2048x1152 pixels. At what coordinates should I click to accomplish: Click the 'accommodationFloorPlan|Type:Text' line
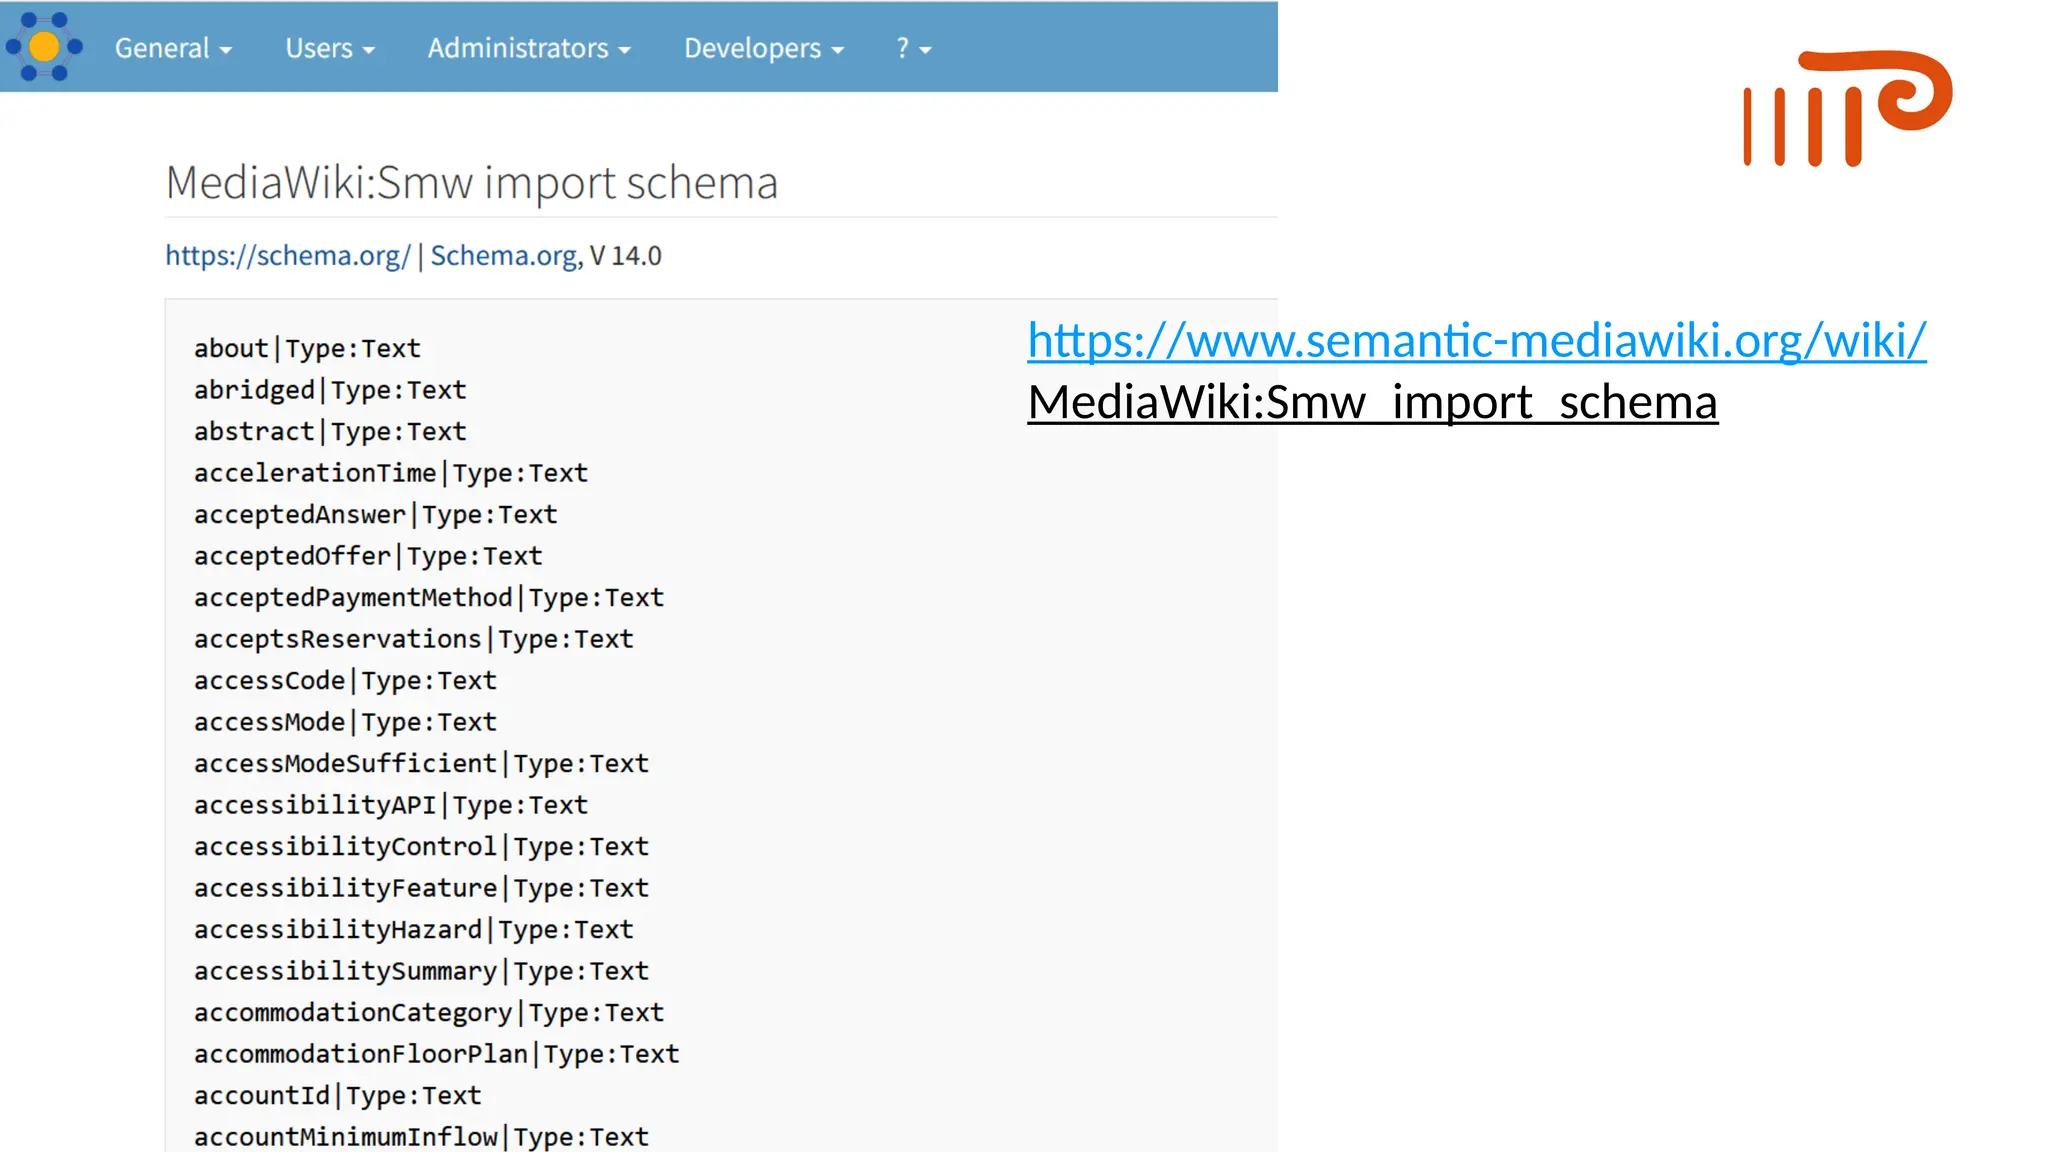point(437,1054)
